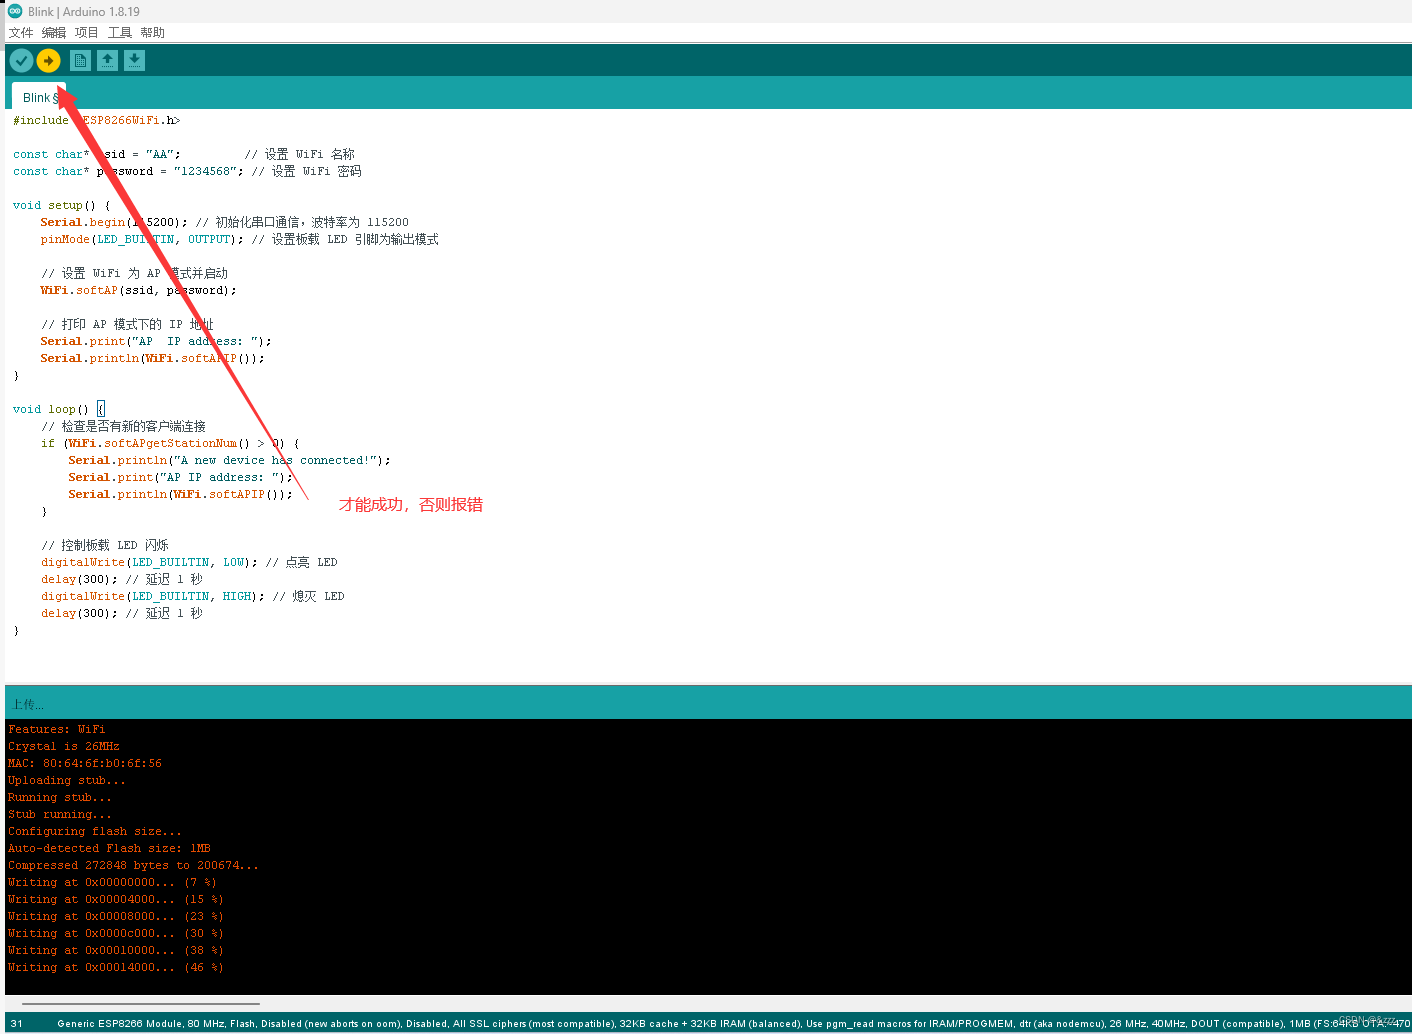This screenshot has width=1412, height=1034.
Task: Click the MAC address line in console output
Action: [x=84, y=762]
